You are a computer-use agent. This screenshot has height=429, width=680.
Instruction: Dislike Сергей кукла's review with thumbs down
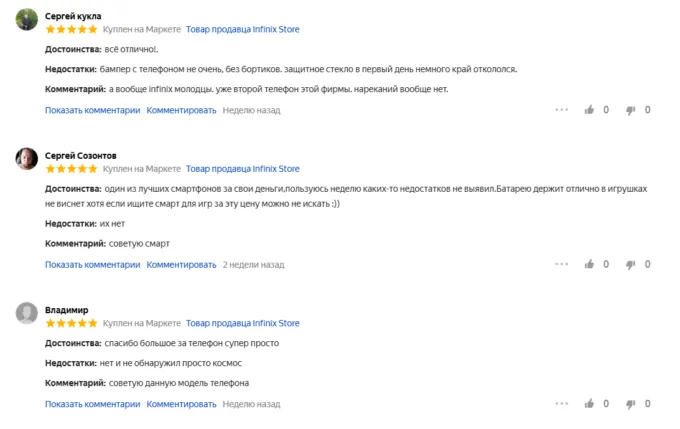(x=631, y=110)
